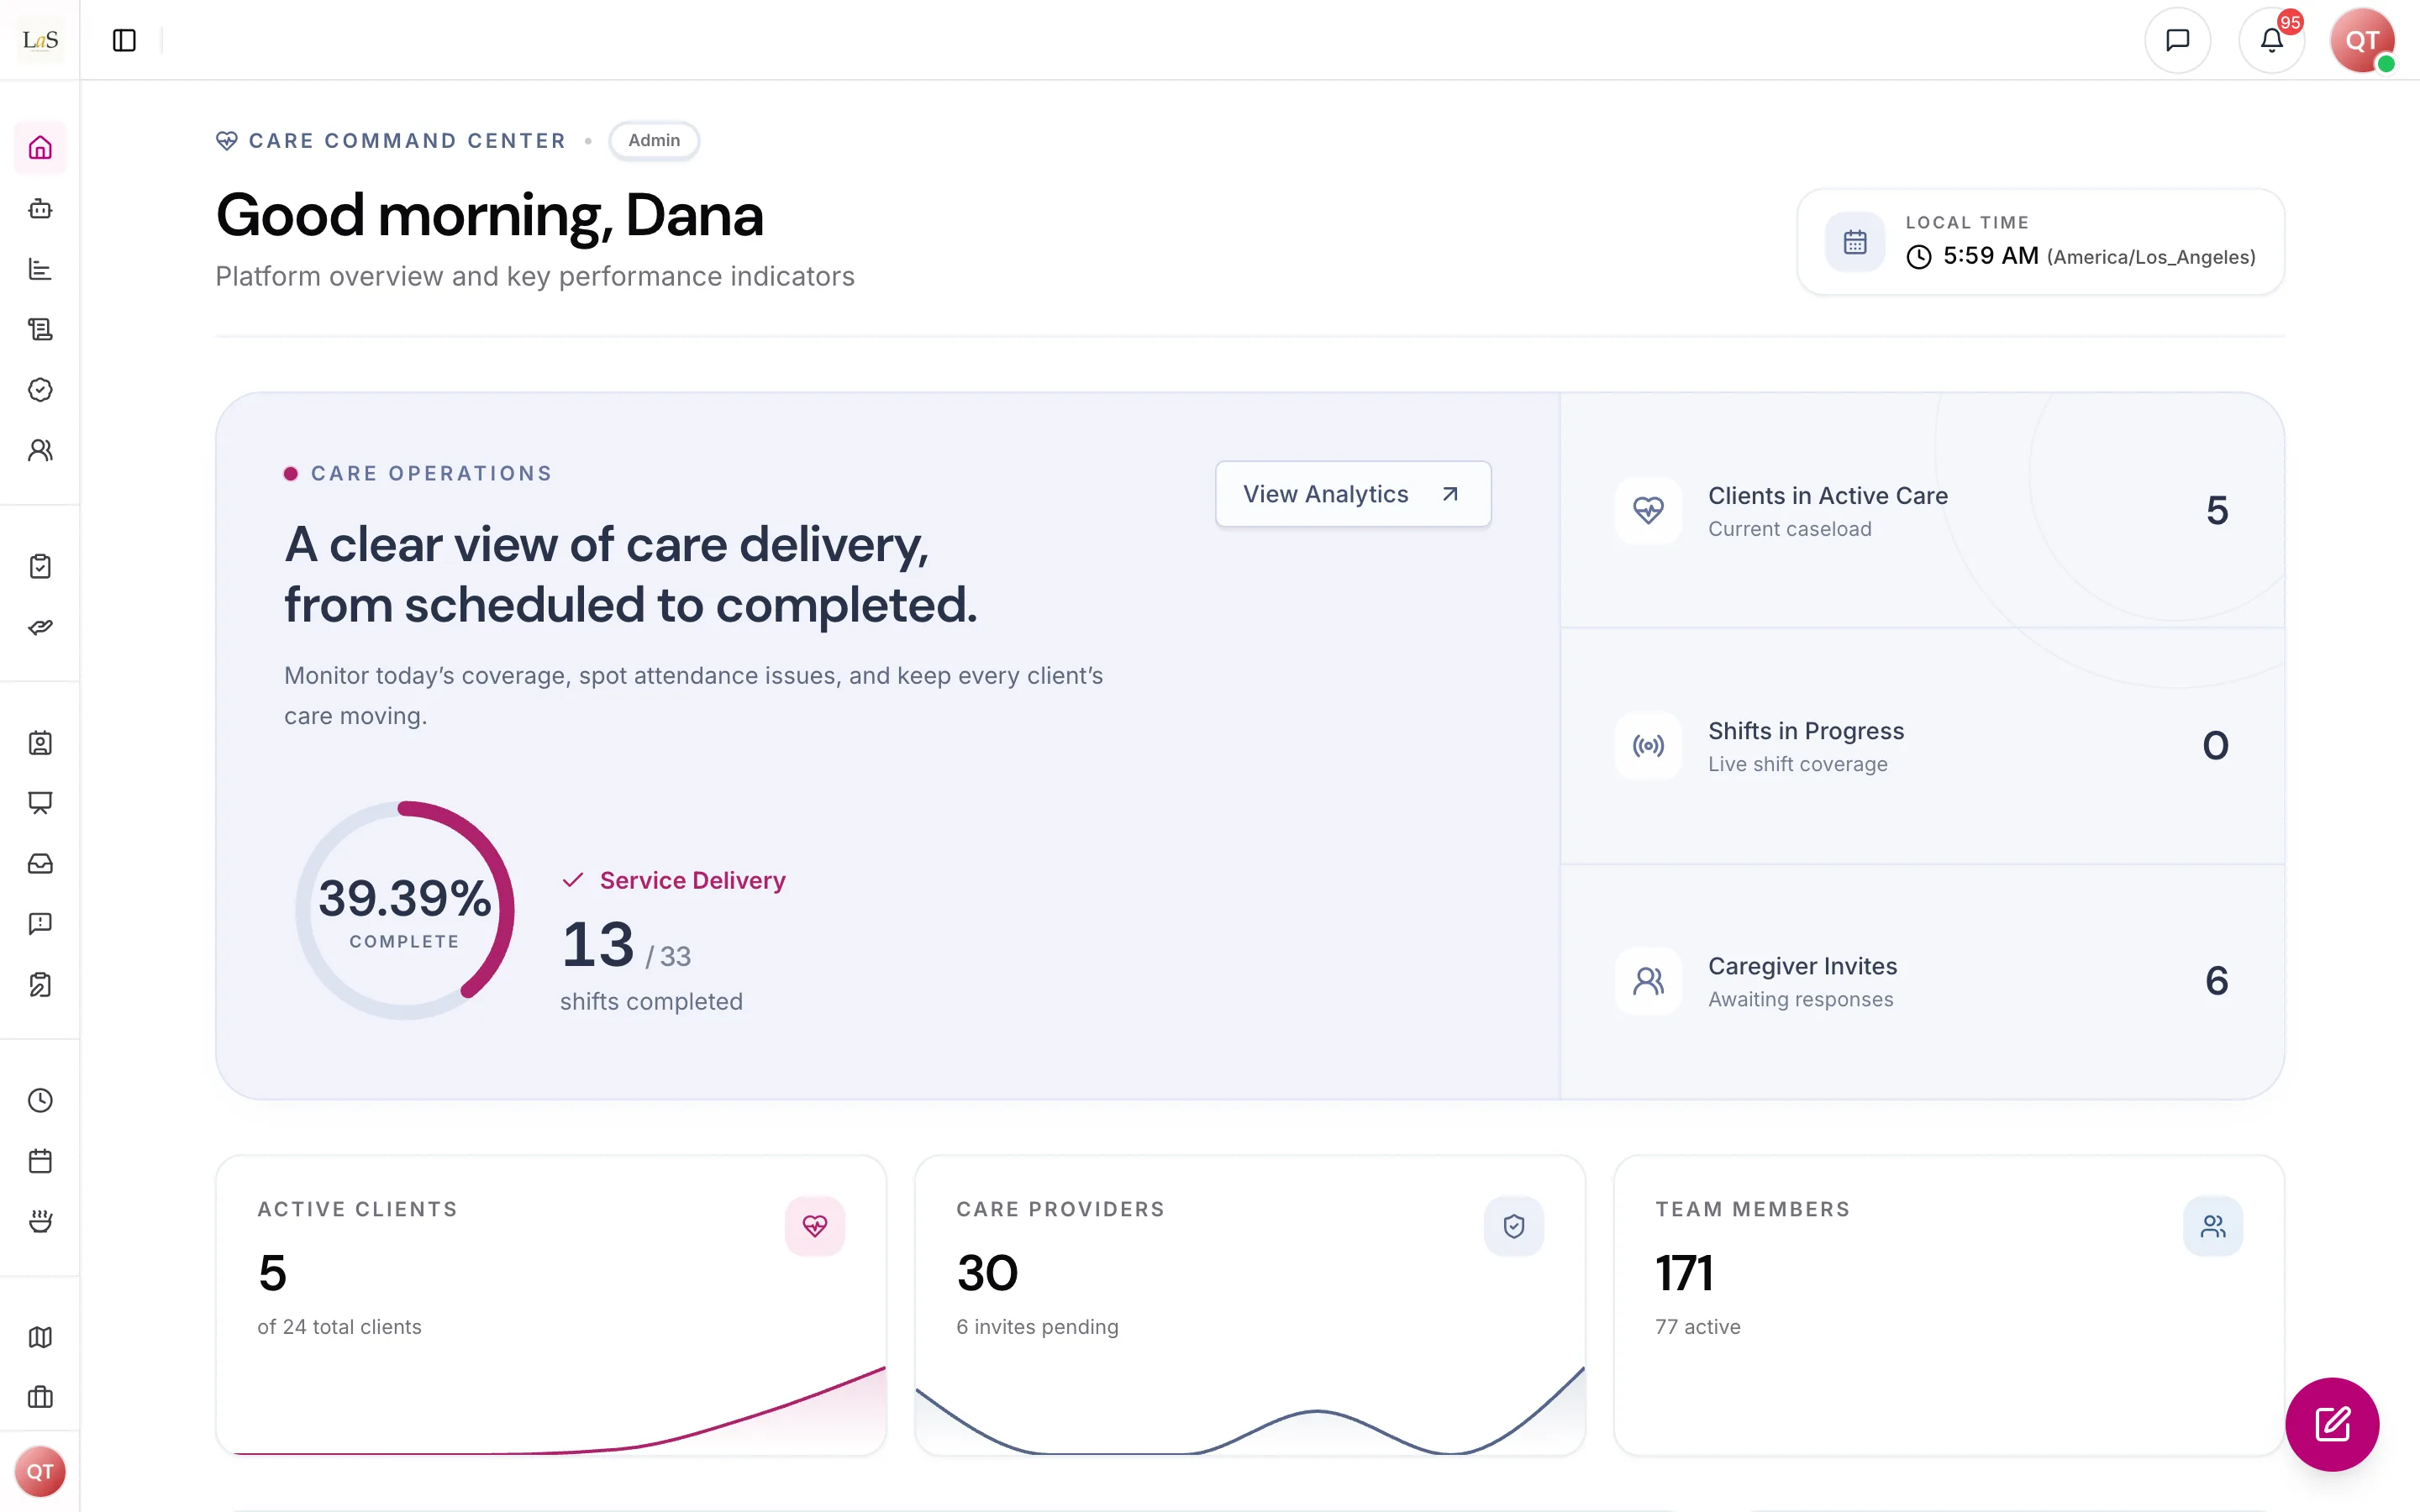
Task: Click the people icon on Team Members card
Action: [2213, 1226]
